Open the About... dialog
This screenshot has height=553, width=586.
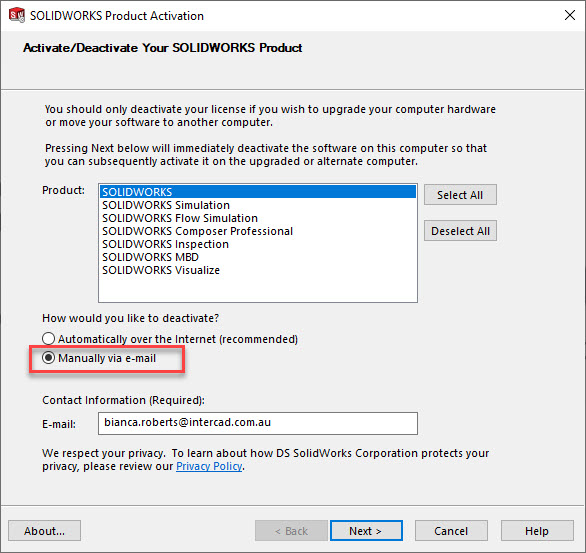[44, 531]
